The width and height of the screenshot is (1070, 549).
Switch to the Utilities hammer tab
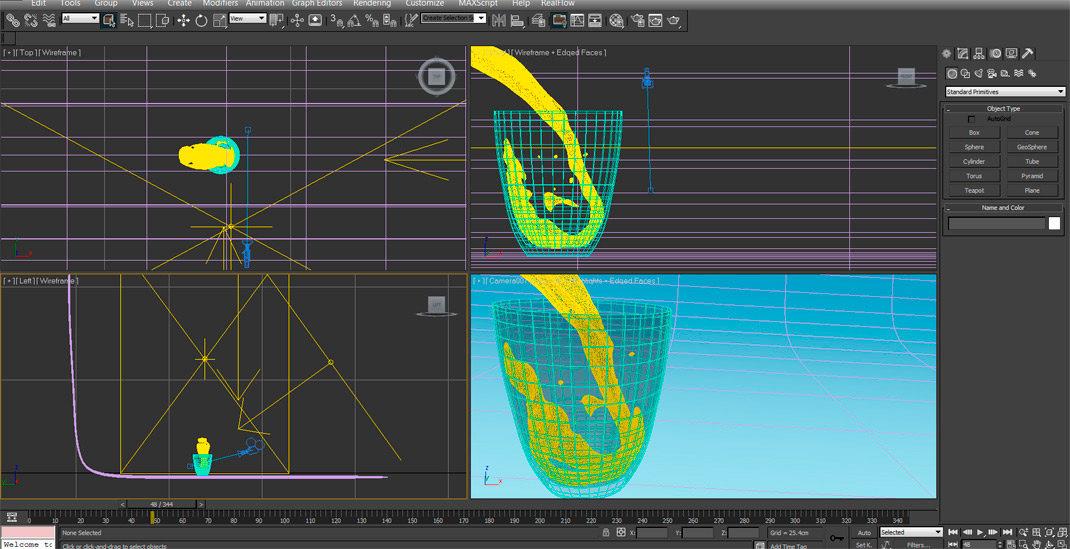(x=1028, y=54)
